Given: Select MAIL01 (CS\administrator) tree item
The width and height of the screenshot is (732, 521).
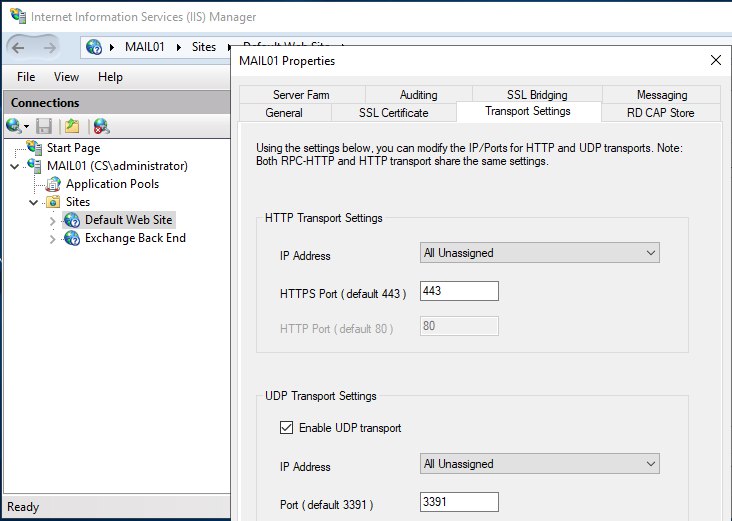Looking at the screenshot, I should 118,166.
